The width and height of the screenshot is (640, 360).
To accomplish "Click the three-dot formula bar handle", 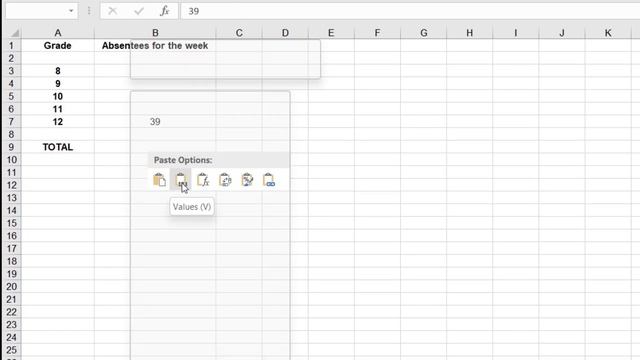I will tap(89, 11).
